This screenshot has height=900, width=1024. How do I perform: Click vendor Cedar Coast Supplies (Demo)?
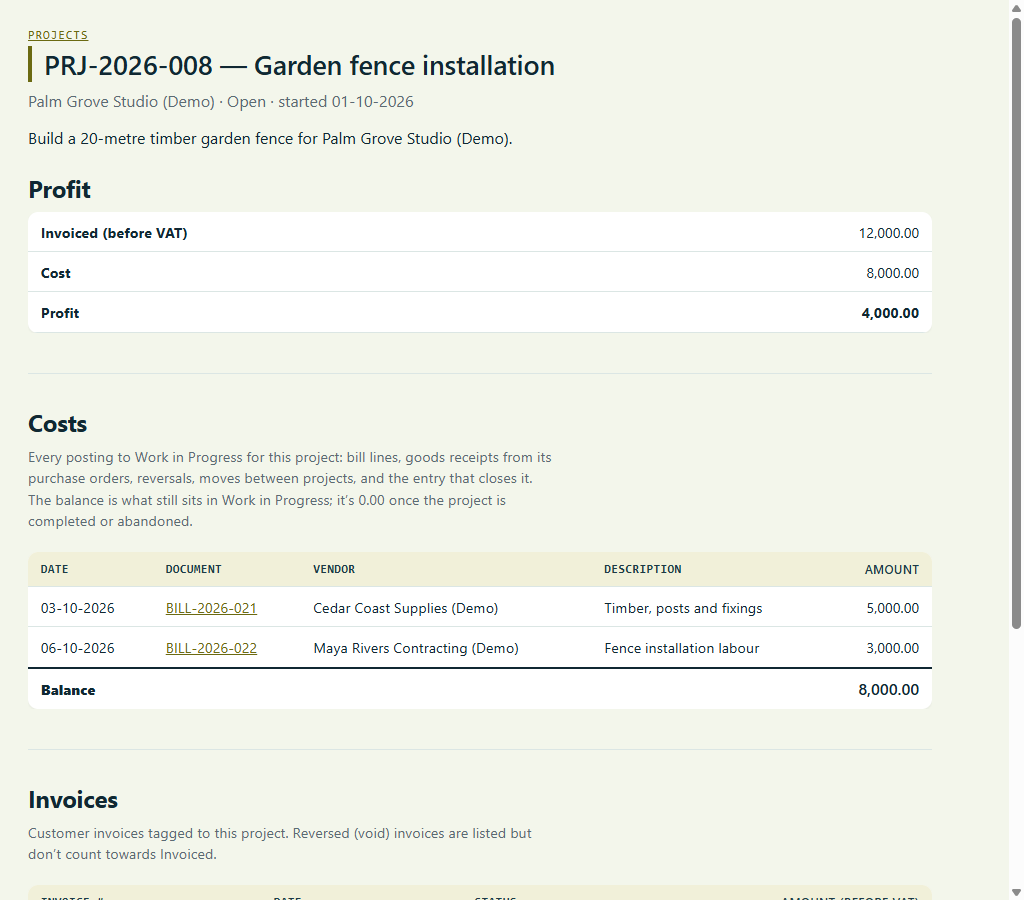(x=406, y=608)
